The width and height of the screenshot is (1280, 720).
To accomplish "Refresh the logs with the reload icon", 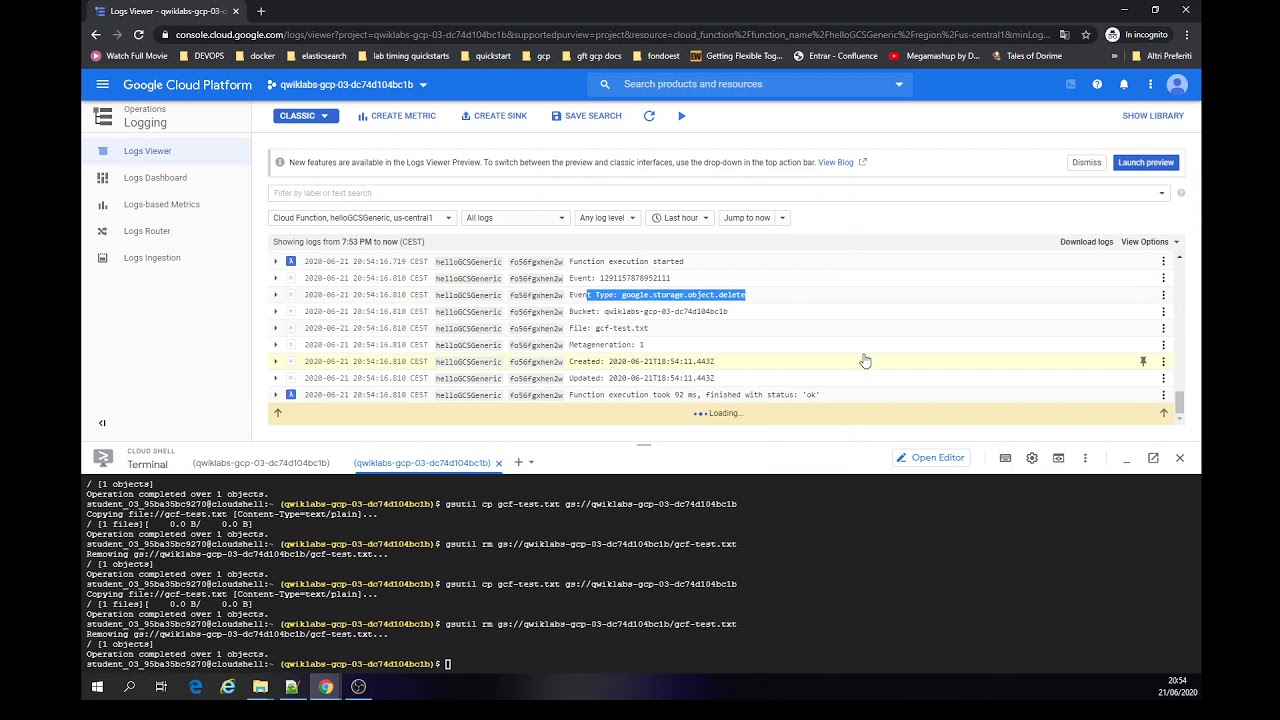I will point(649,116).
